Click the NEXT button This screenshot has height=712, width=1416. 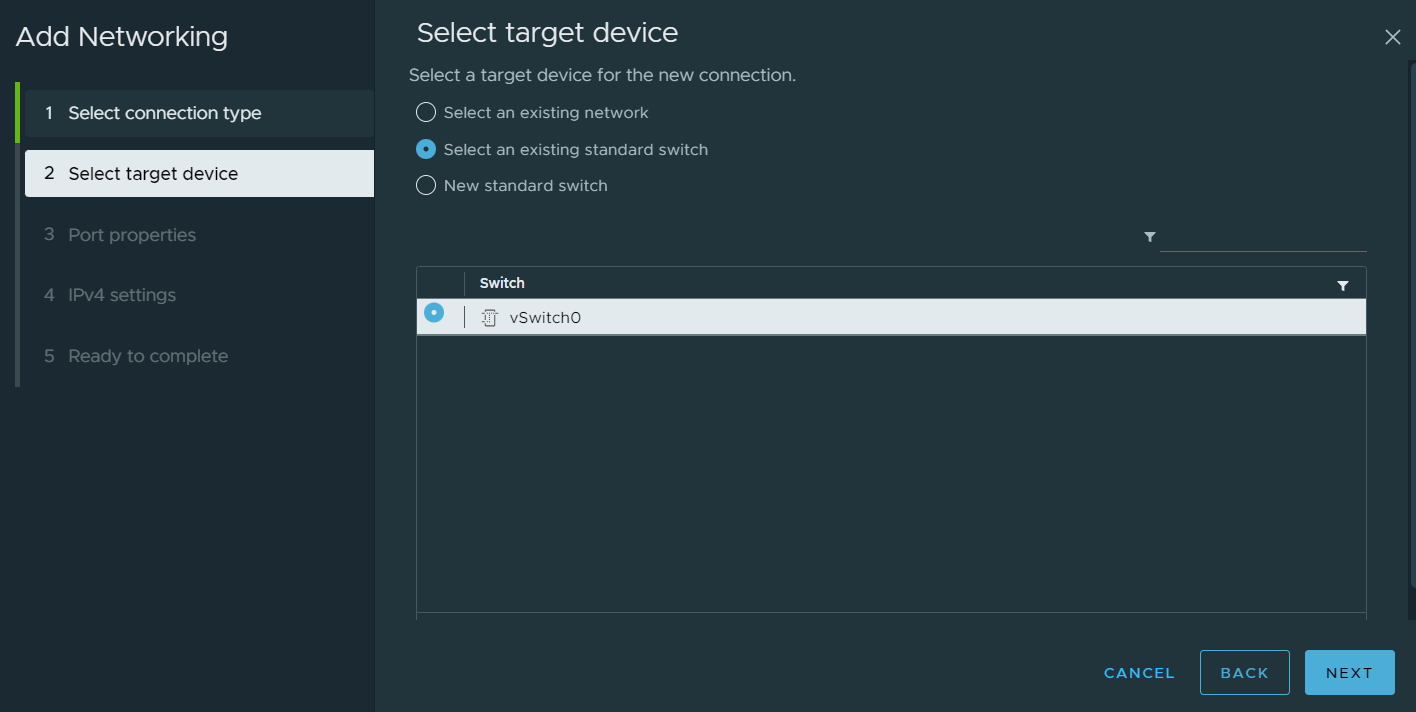1349,672
